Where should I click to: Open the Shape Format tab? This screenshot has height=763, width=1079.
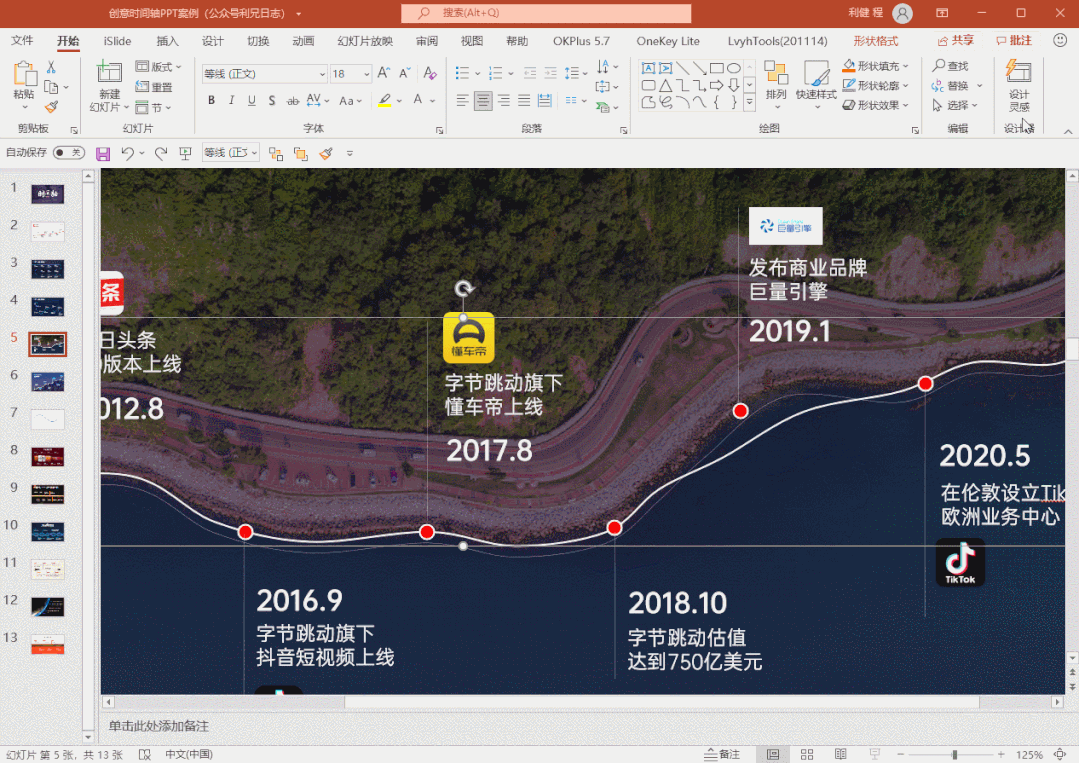click(x=875, y=41)
